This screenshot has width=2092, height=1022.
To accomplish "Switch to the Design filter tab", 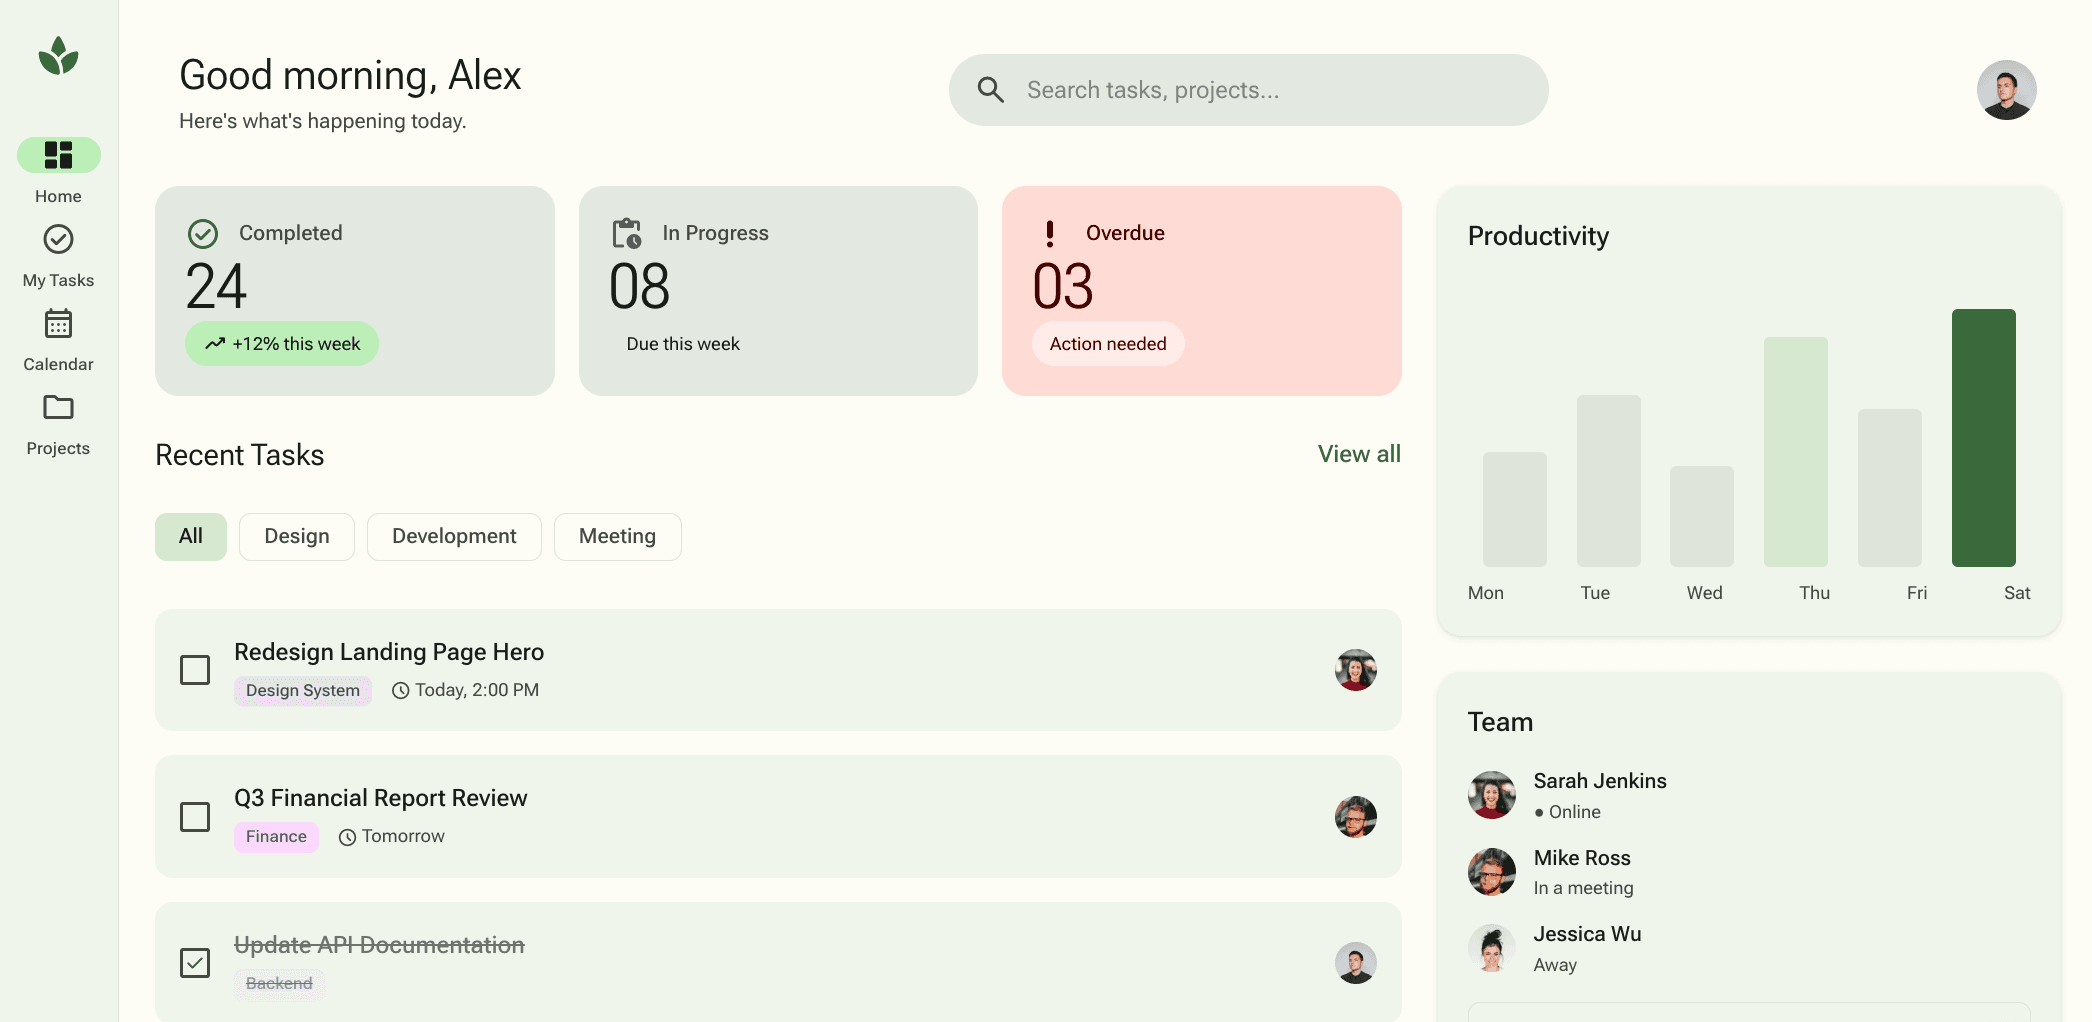I will pyautogui.click(x=296, y=536).
